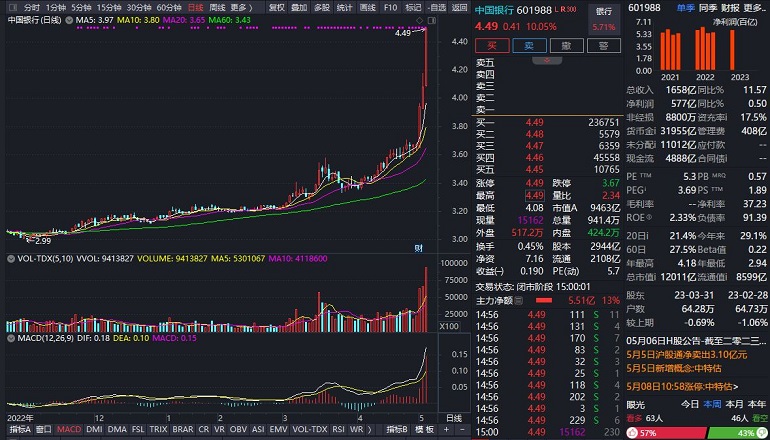Viewport: 770px width, 440px height.
Task: Select the DMA indicator tab
Action: [117, 429]
